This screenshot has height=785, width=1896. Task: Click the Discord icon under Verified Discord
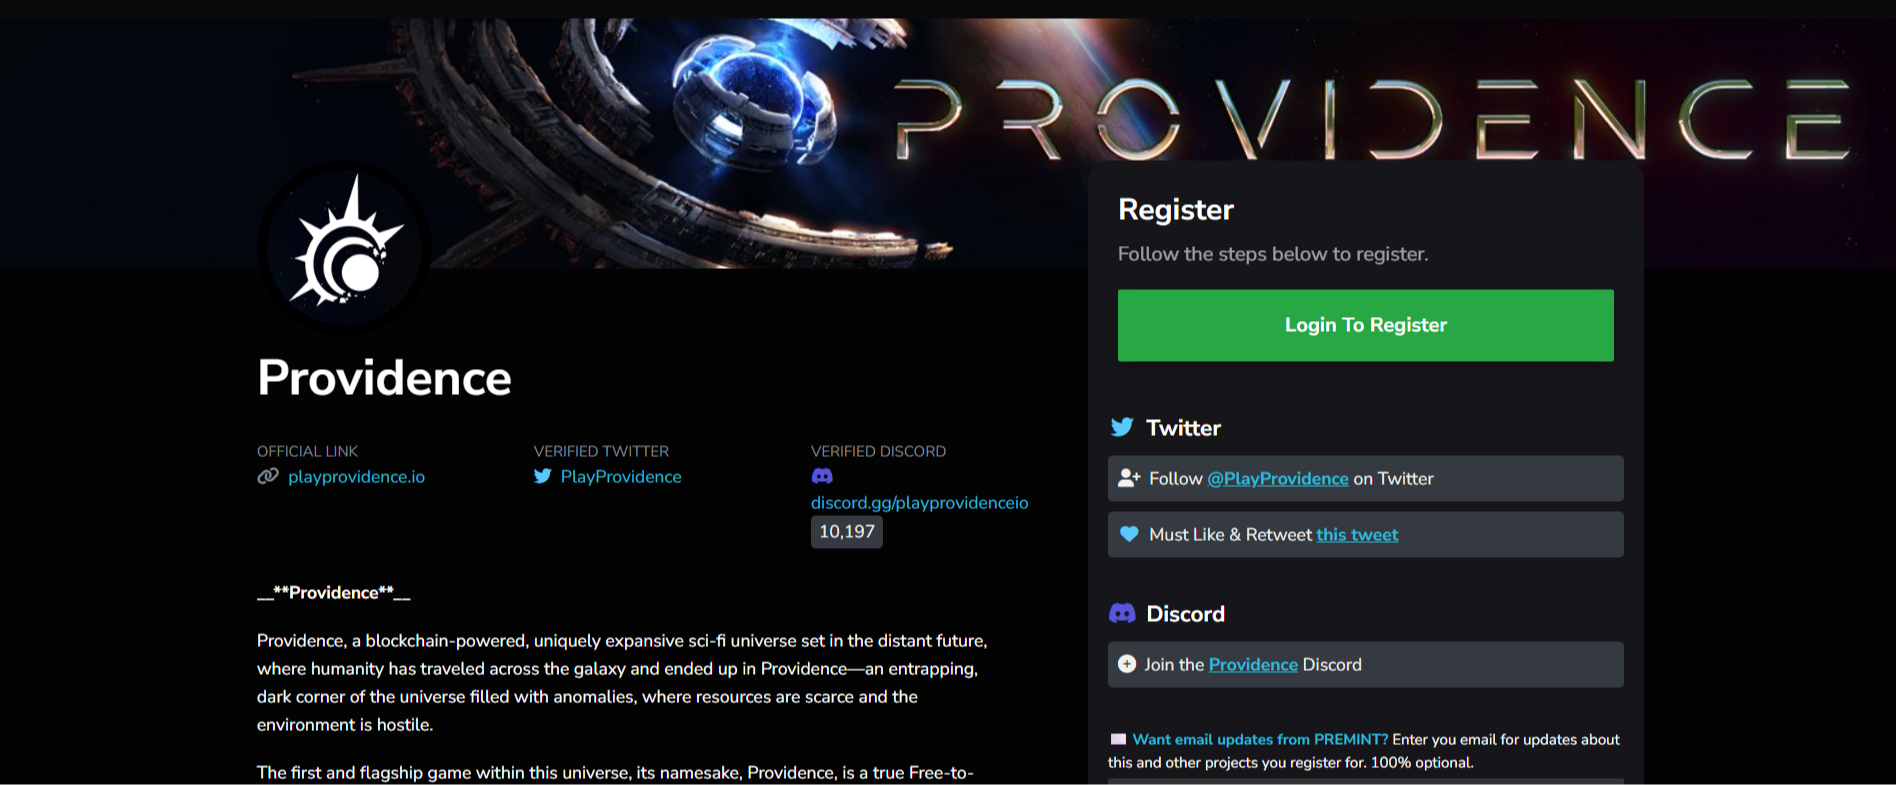click(x=822, y=476)
